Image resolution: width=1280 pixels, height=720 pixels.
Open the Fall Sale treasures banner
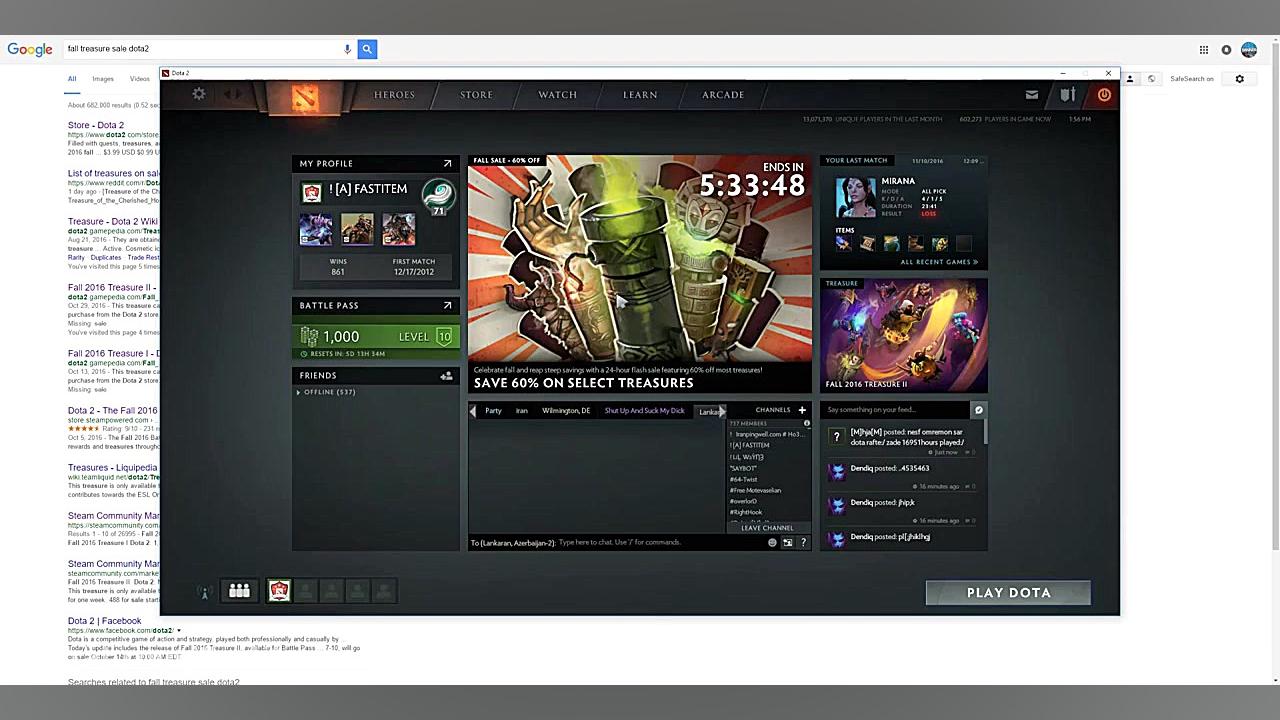640,273
